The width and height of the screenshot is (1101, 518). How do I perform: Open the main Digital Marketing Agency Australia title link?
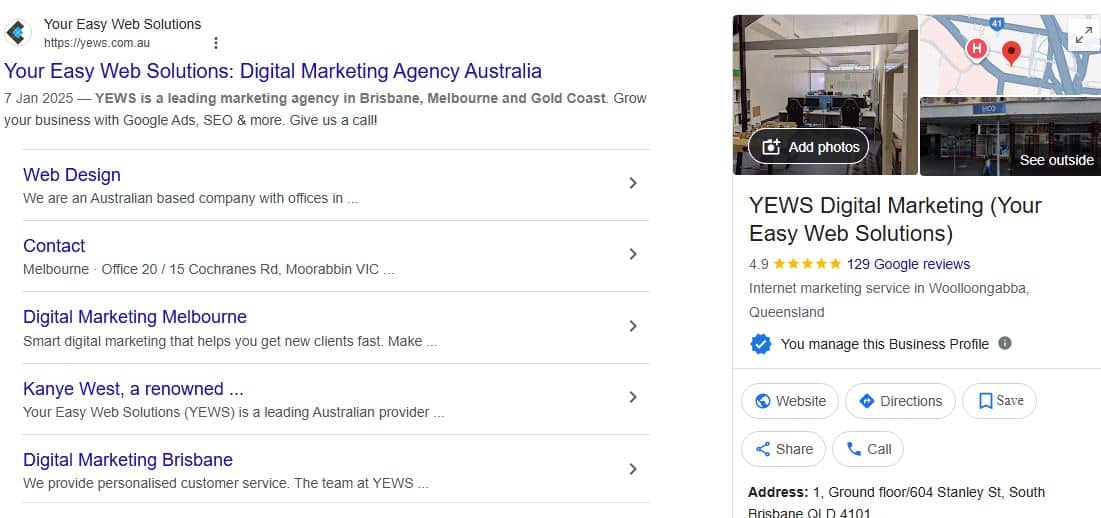[x=273, y=71]
